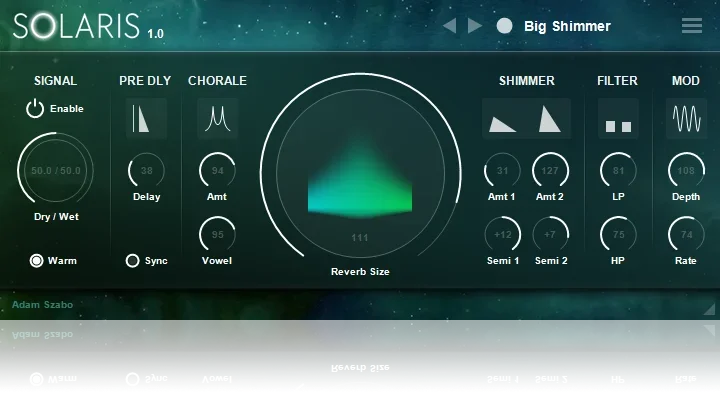The width and height of the screenshot is (720, 410).
Task: Click the round dot next to preset name
Action: point(504,26)
